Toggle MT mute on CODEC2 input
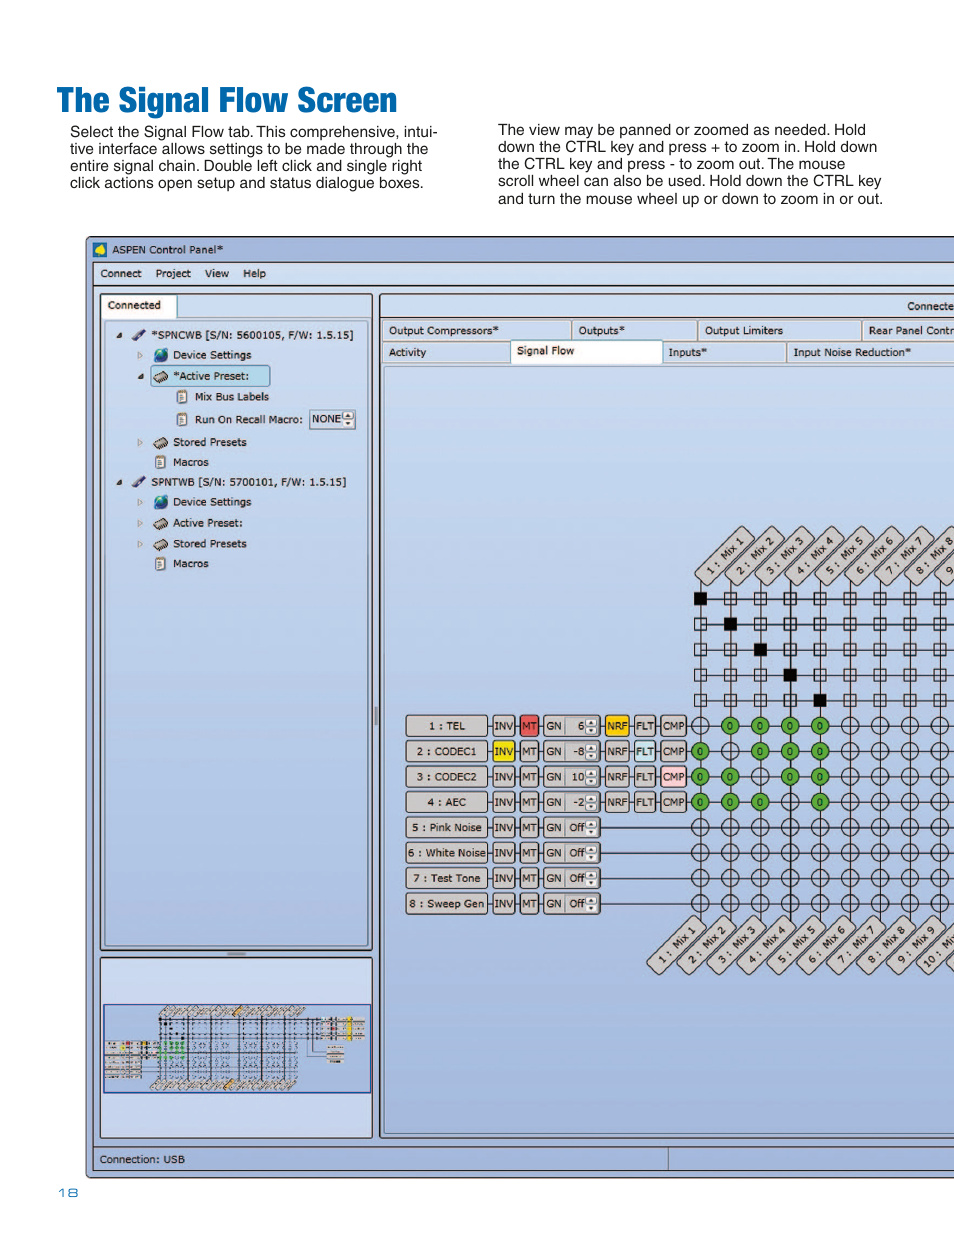Image resolution: width=954 pixels, height=1235 pixels. coord(529,776)
